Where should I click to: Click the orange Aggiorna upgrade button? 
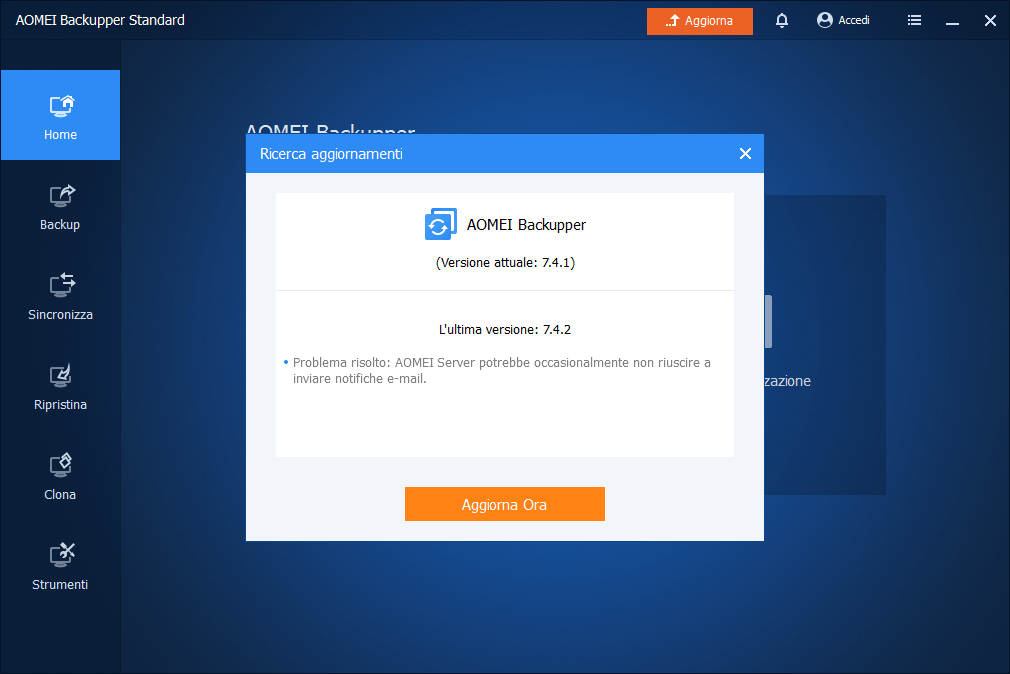(x=700, y=21)
